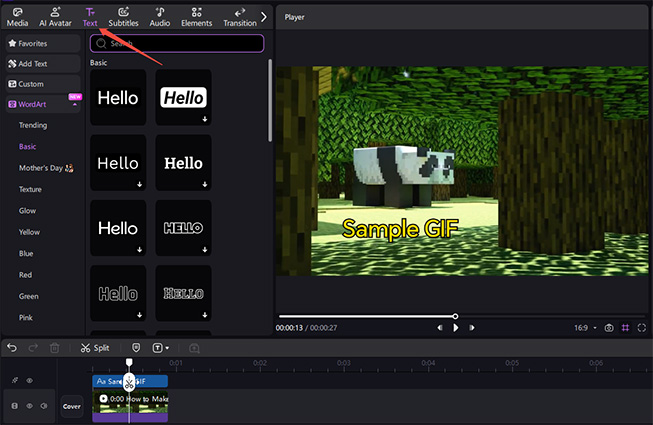
Task: Select Red category
Action: click(x=25, y=275)
